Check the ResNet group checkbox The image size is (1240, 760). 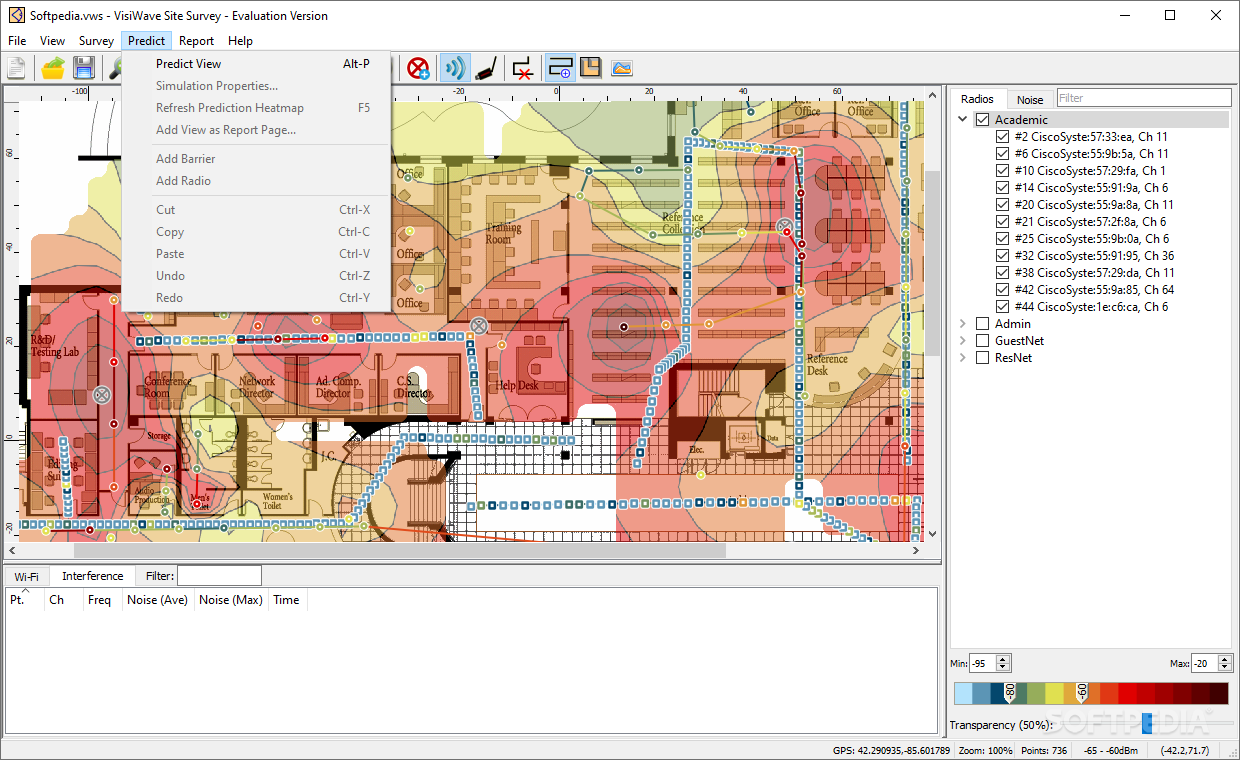[x=982, y=358]
